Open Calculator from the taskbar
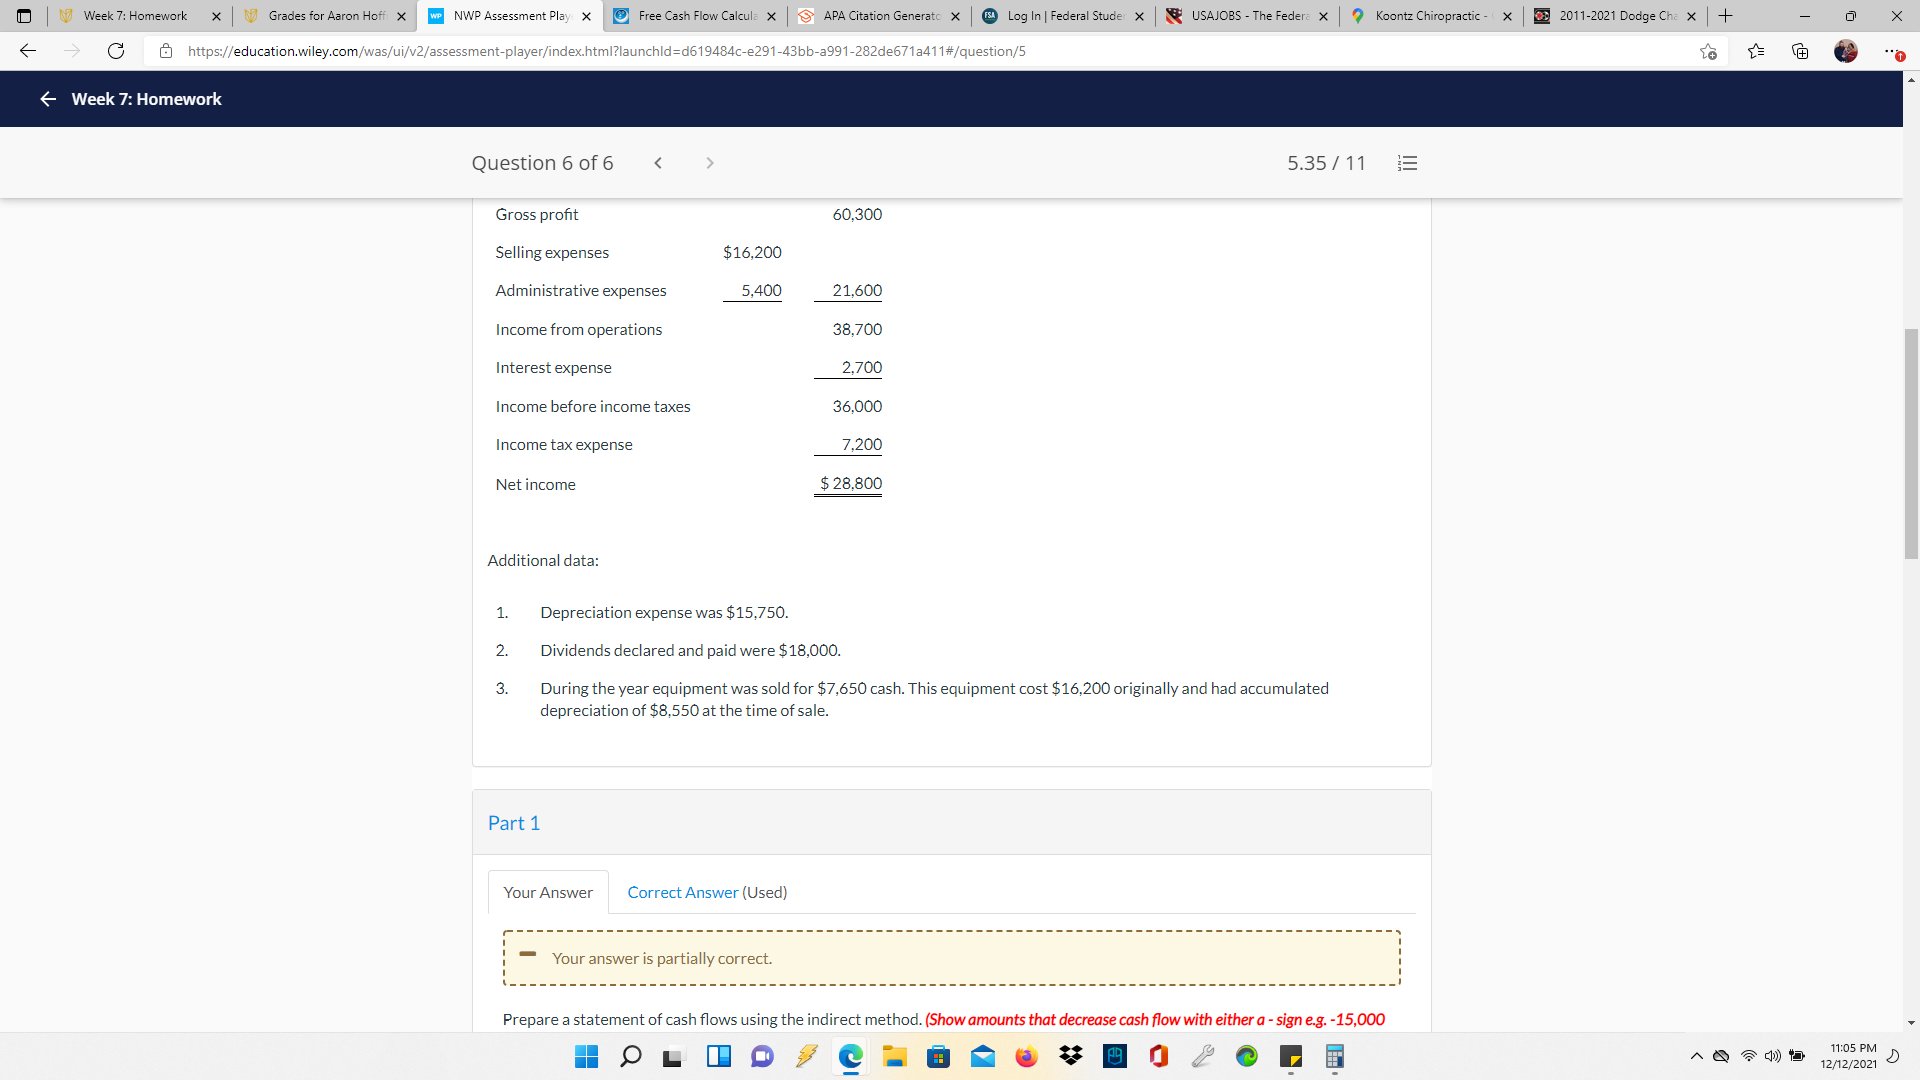This screenshot has width=1920, height=1080. 1334,1056
